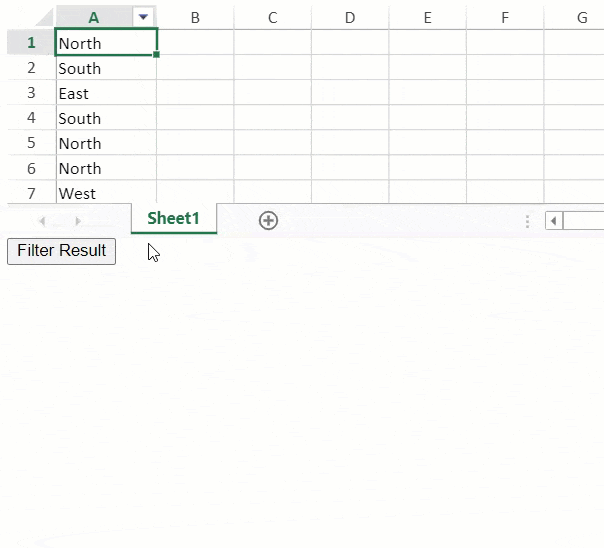Select cell A7 containing West
604x548 pixels.
coord(106,193)
